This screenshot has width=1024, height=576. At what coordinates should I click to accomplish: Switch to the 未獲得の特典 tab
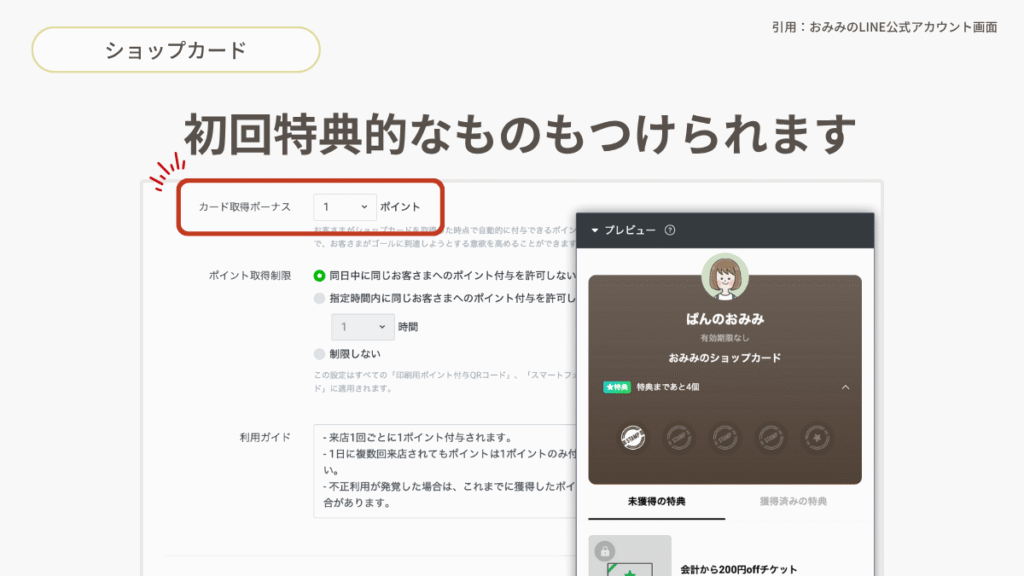656,501
